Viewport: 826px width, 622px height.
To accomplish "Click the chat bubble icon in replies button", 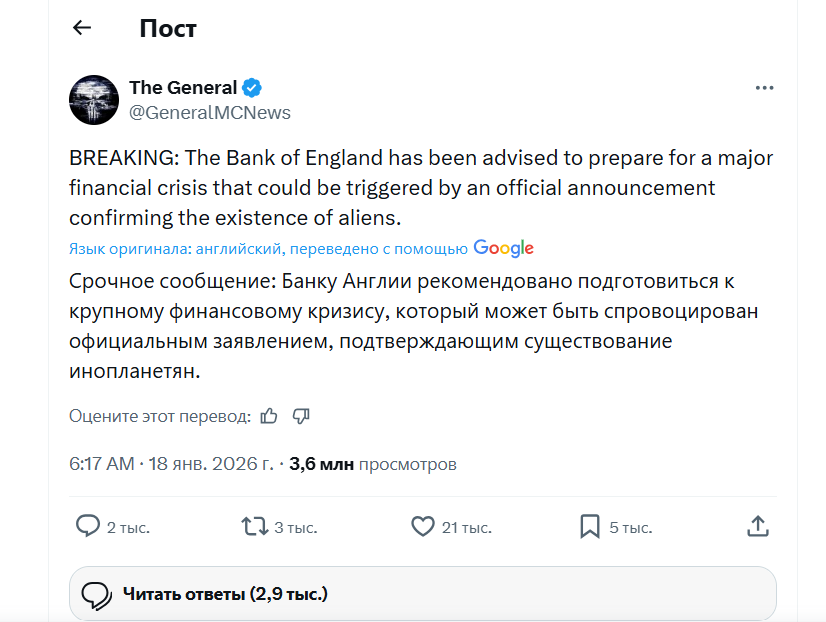I will (x=96, y=595).
